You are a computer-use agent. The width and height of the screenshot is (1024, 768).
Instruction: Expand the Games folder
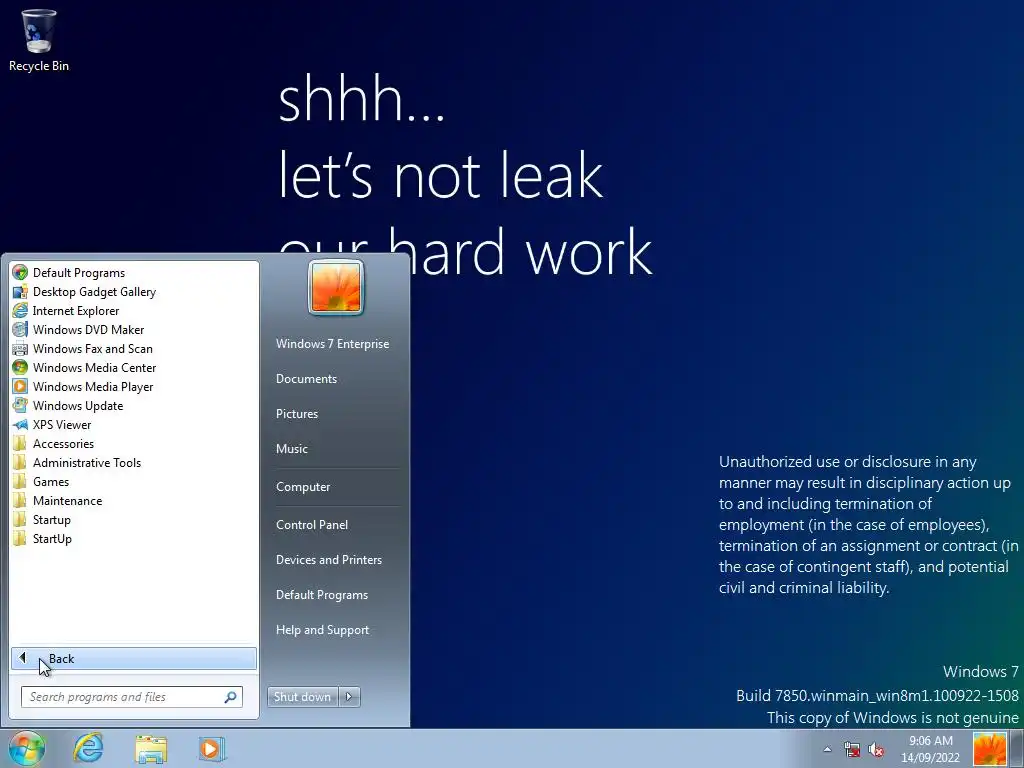(x=134, y=481)
